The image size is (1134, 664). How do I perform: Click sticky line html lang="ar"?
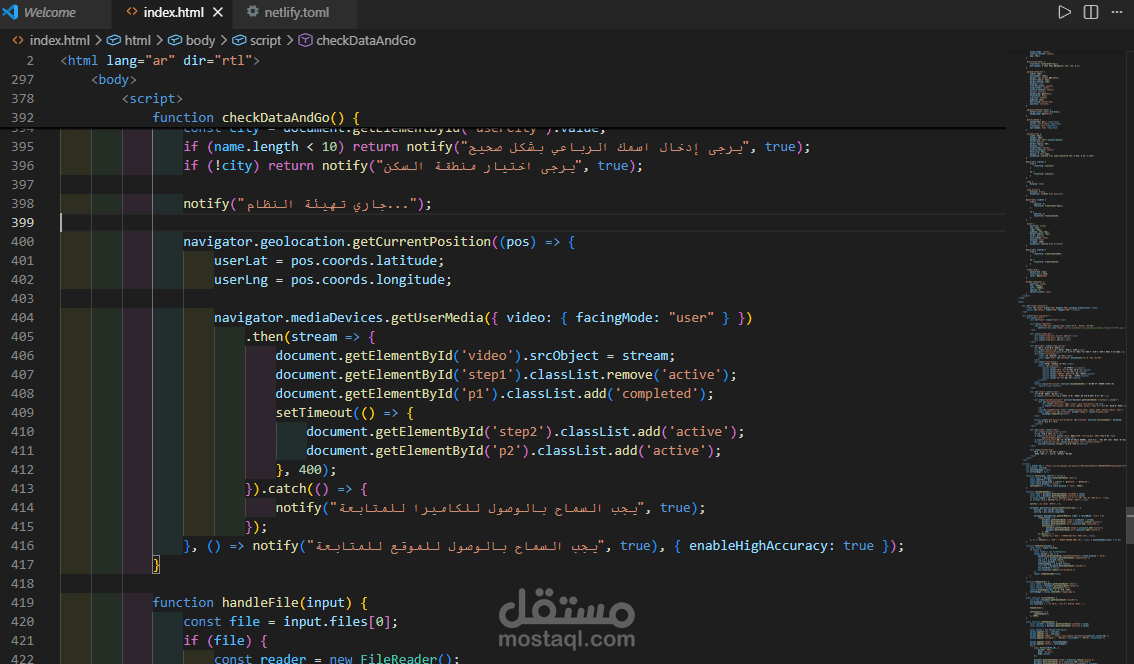[x=160, y=61]
